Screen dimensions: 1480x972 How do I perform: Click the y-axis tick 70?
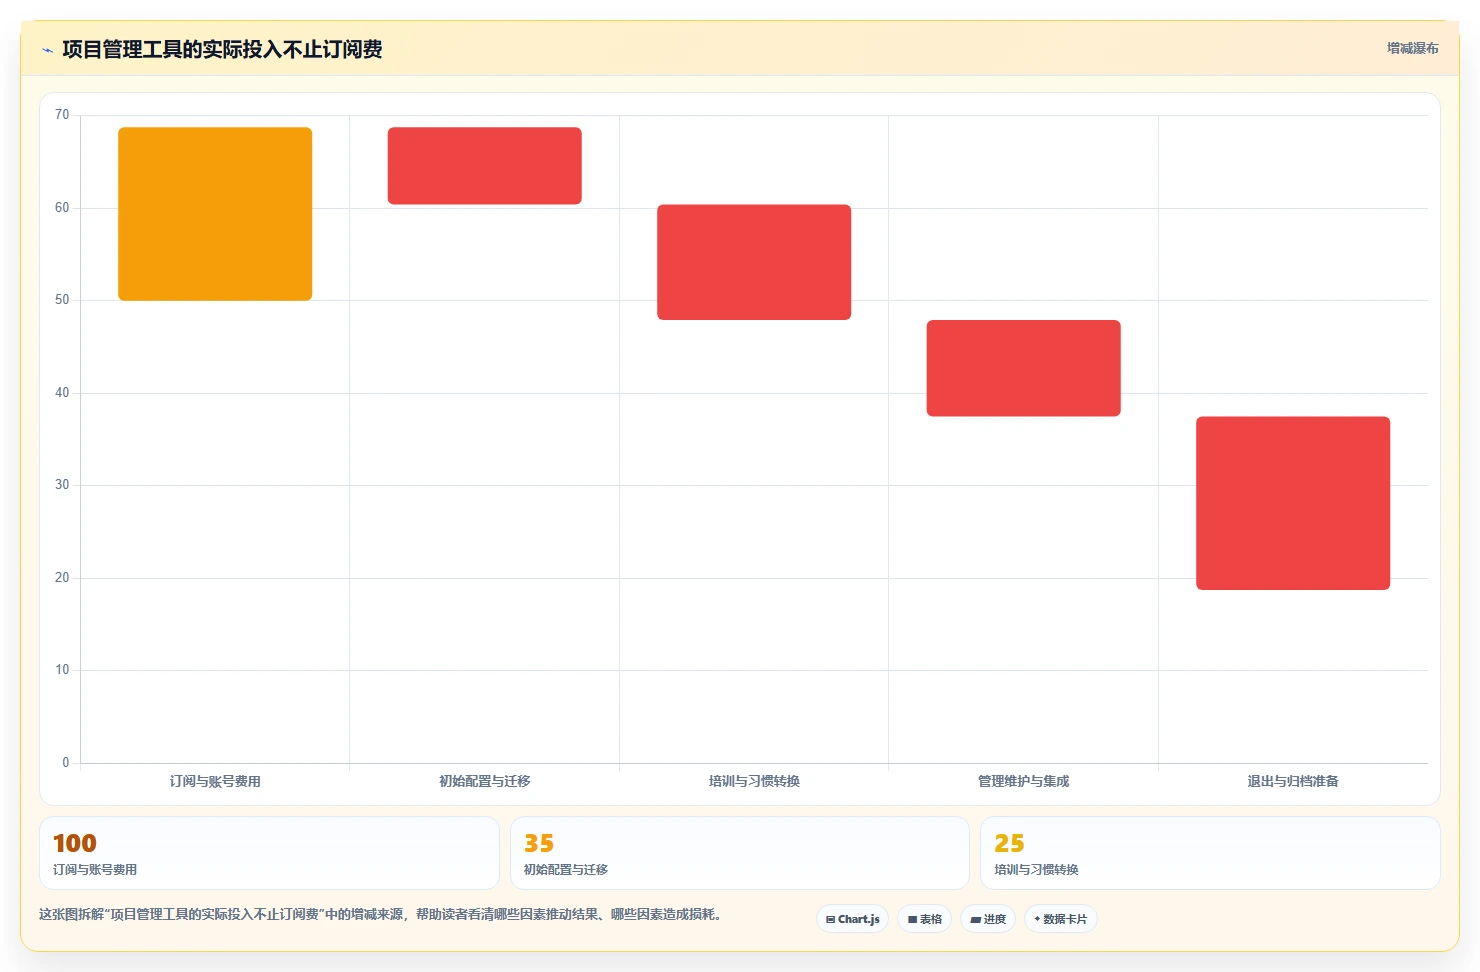[62, 115]
